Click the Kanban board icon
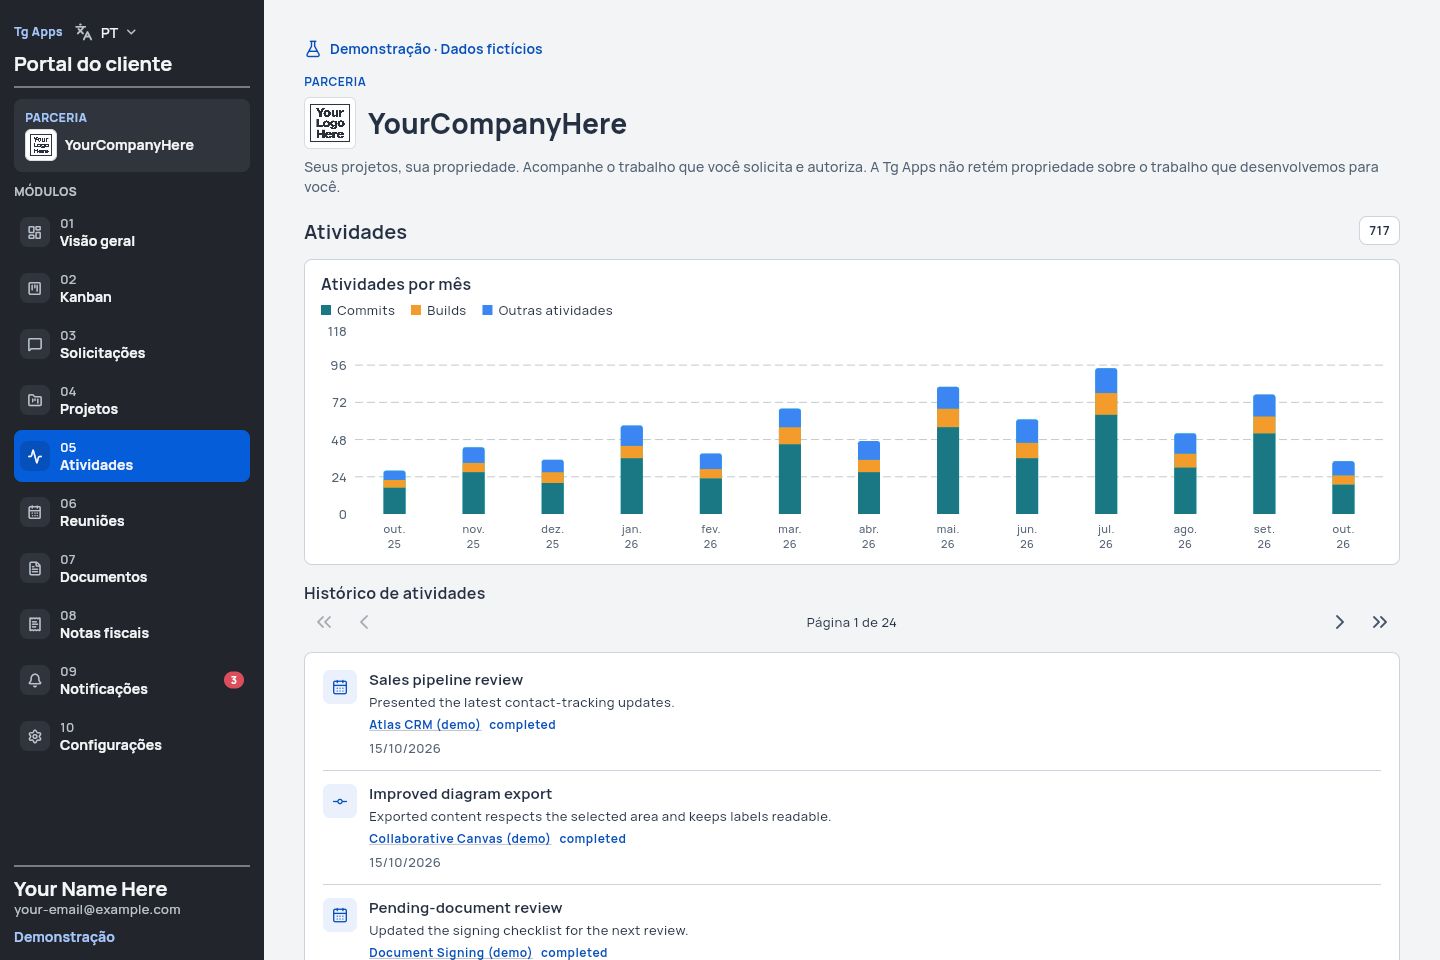Viewport: 1440px width, 960px height. tap(35, 288)
